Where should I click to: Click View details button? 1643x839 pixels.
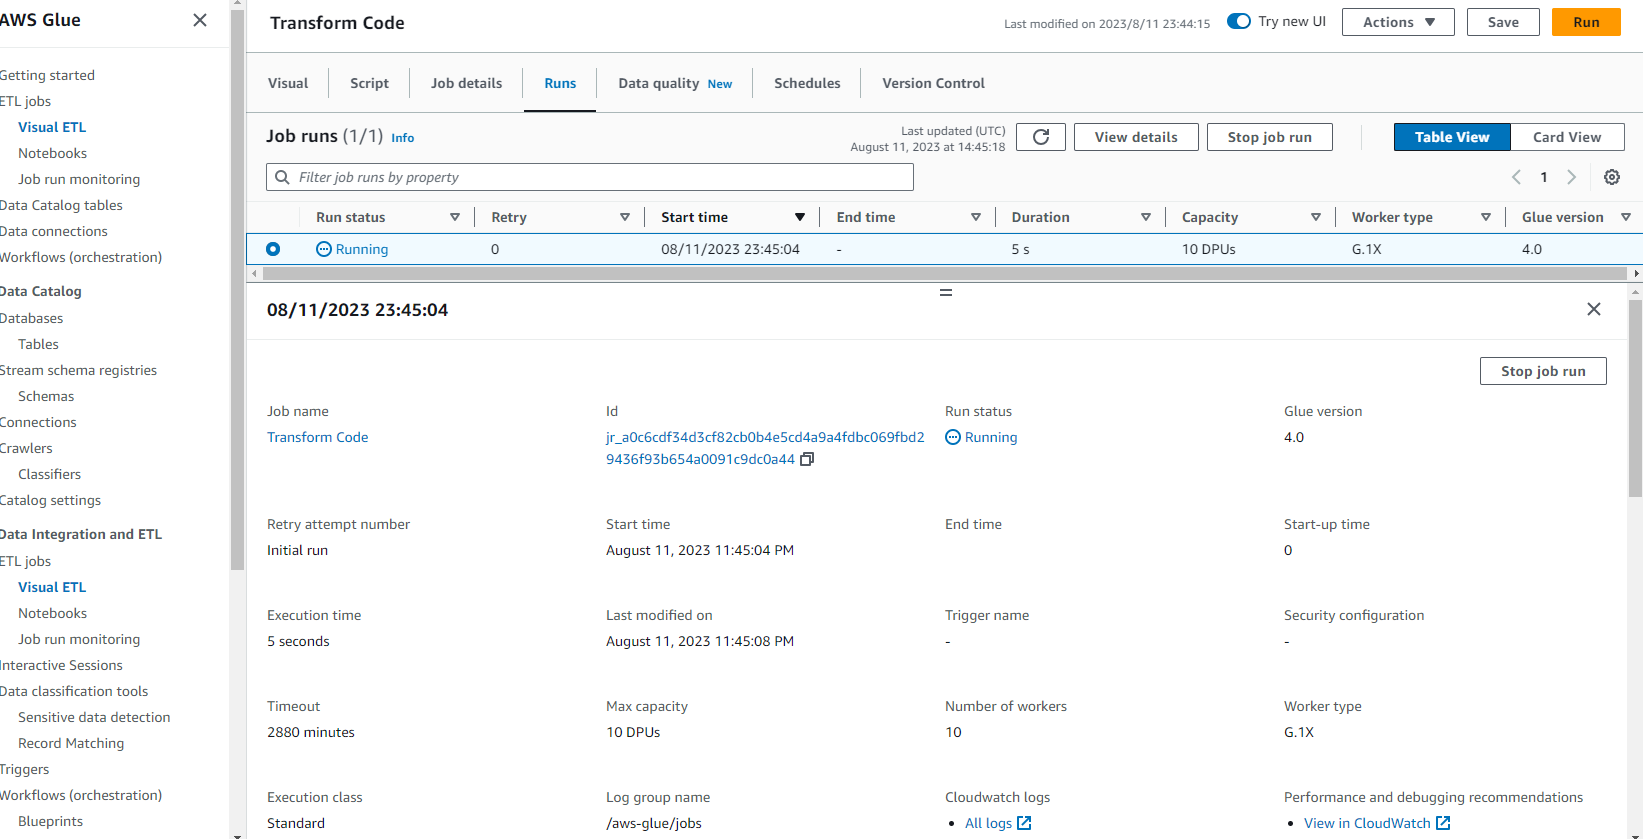[1136, 137]
